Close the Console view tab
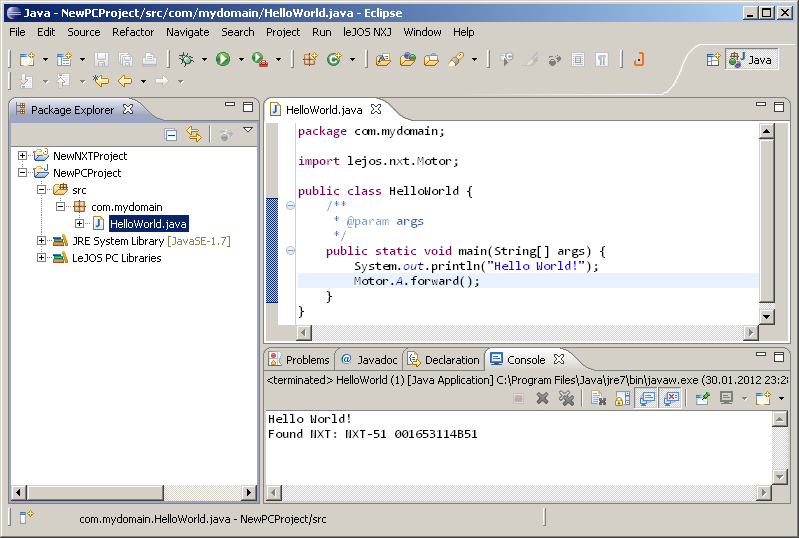The height and width of the screenshot is (538, 799). click(x=559, y=359)
